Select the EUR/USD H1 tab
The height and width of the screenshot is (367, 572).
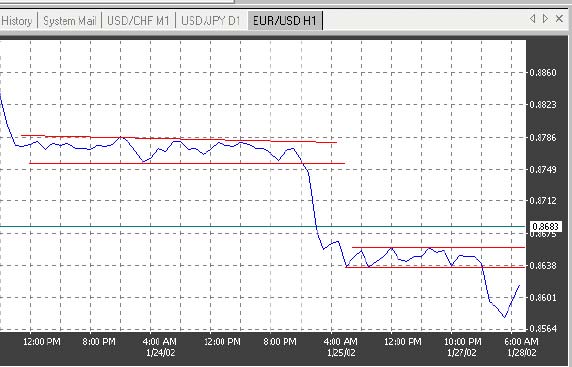285,21
